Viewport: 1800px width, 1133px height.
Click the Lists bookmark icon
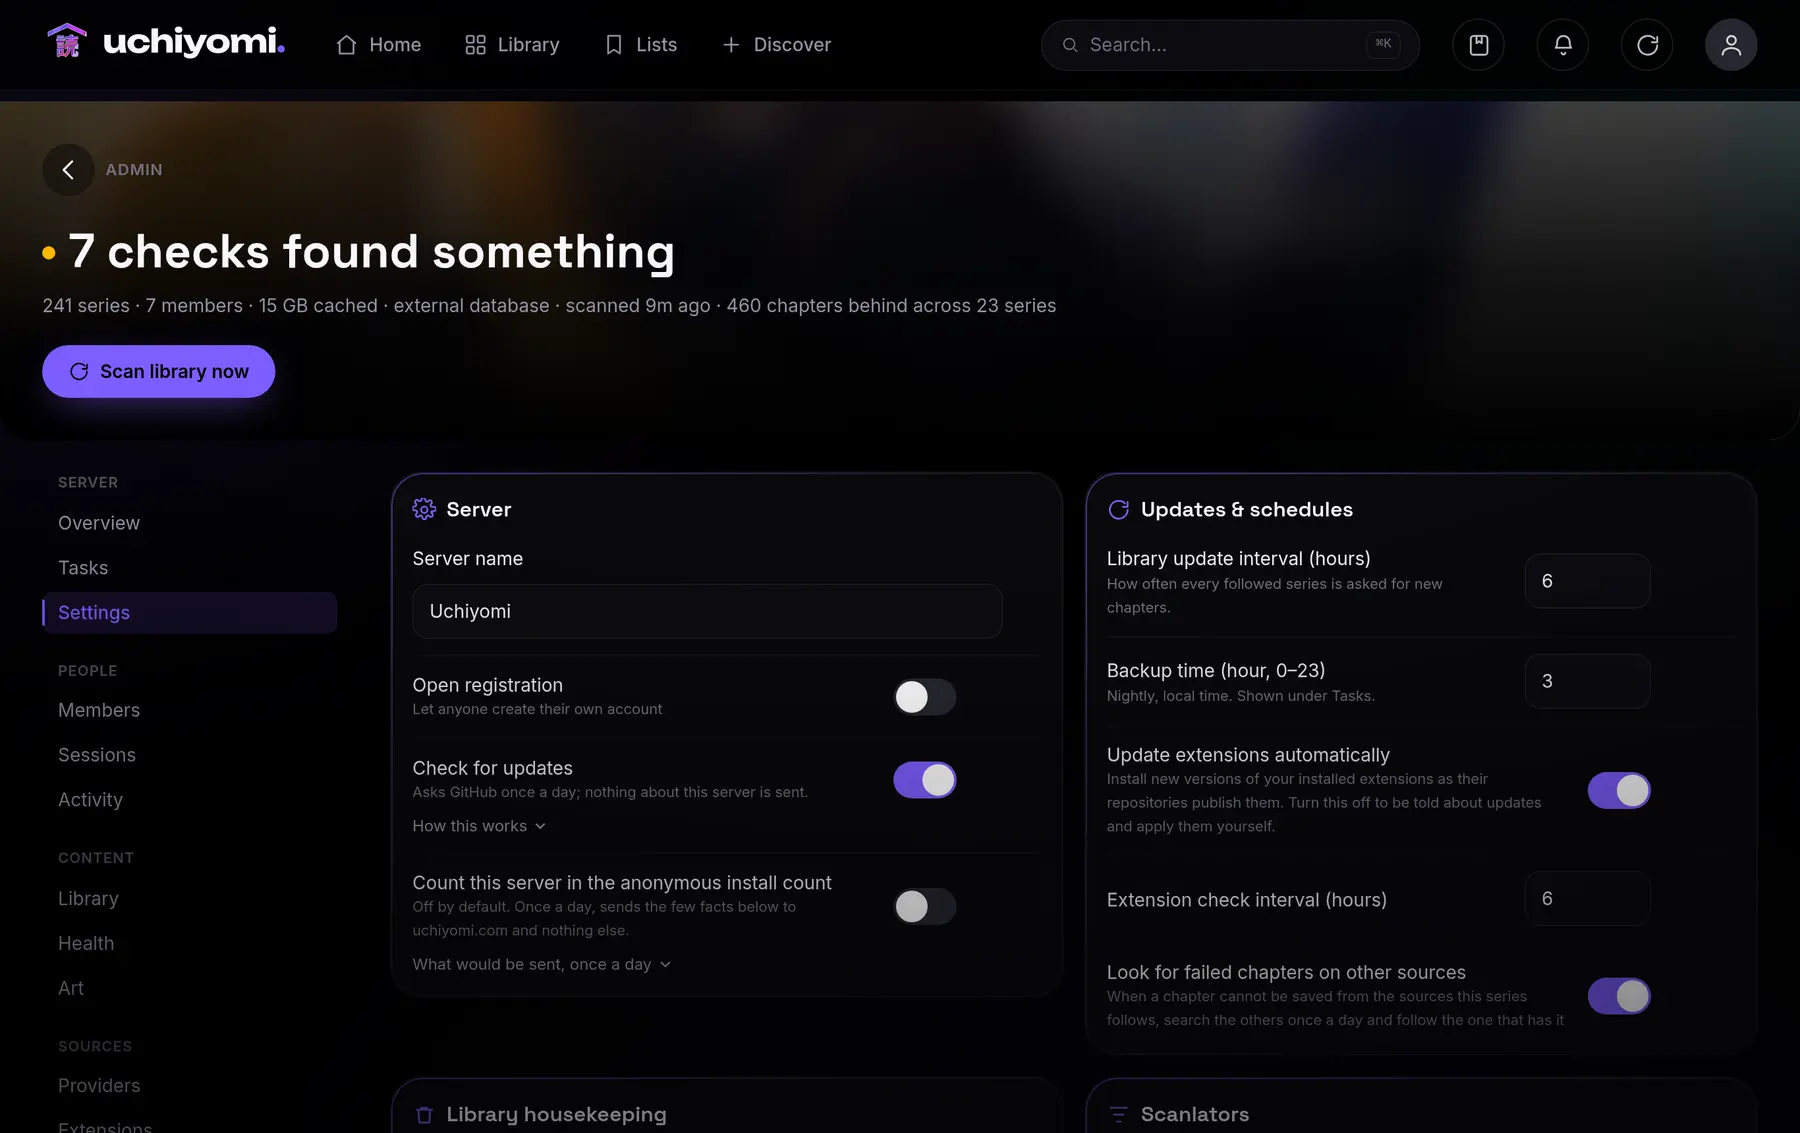(614, 45)
